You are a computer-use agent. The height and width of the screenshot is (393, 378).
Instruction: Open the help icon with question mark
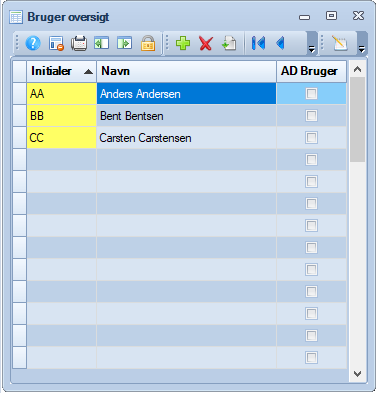(x=33, y=43)
